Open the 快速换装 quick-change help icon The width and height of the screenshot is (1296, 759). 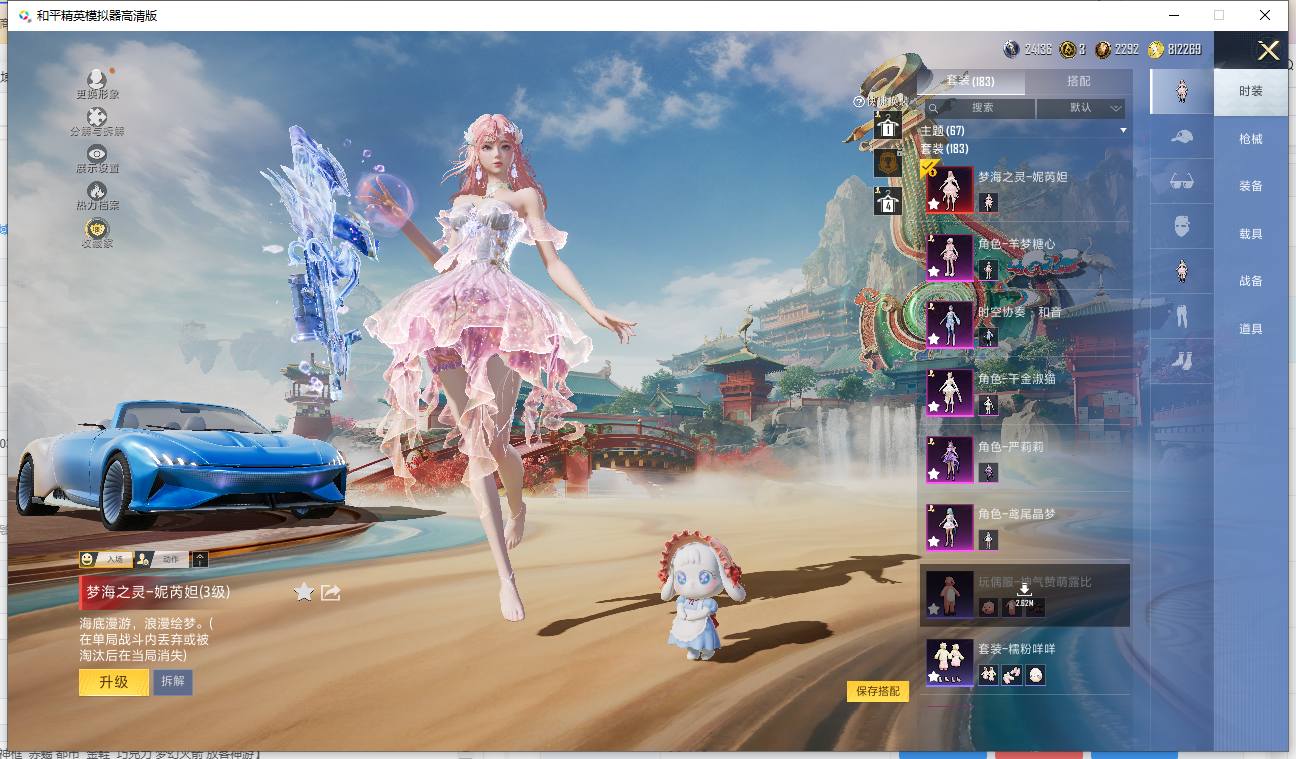point(858,101)
